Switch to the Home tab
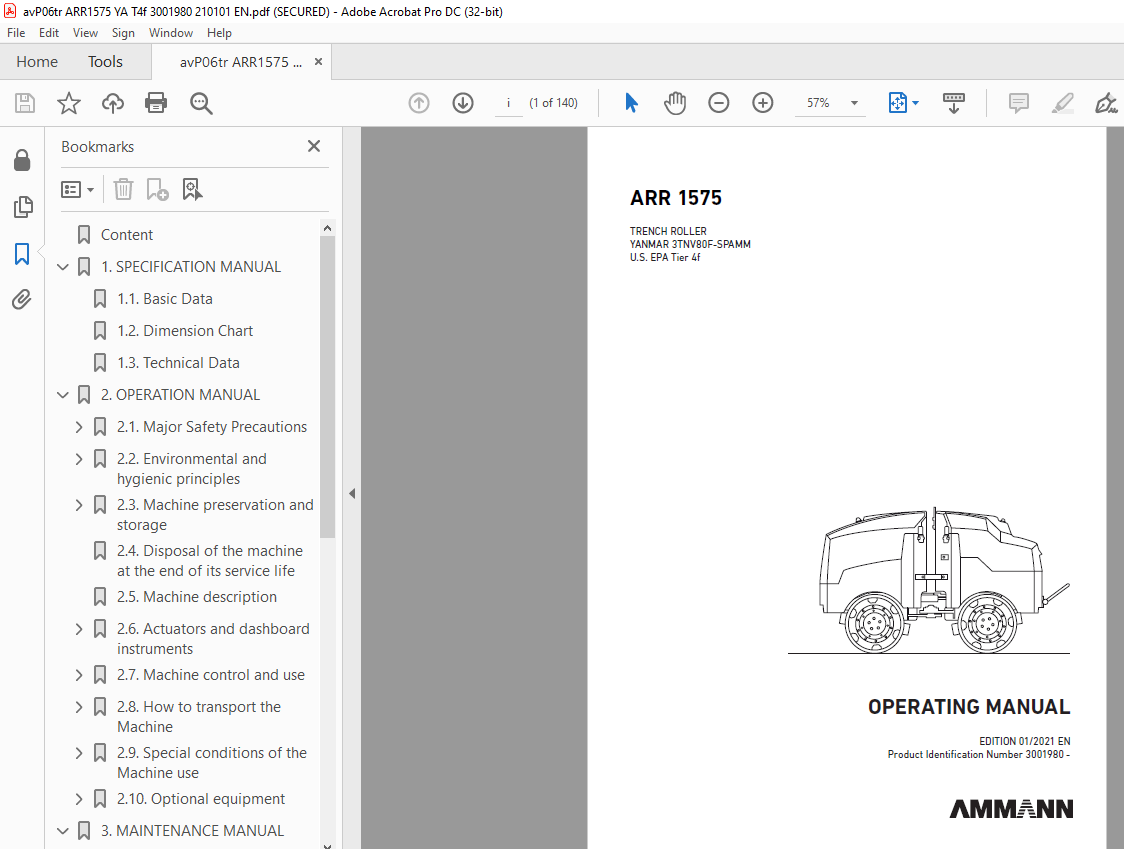 pos(37,62)
